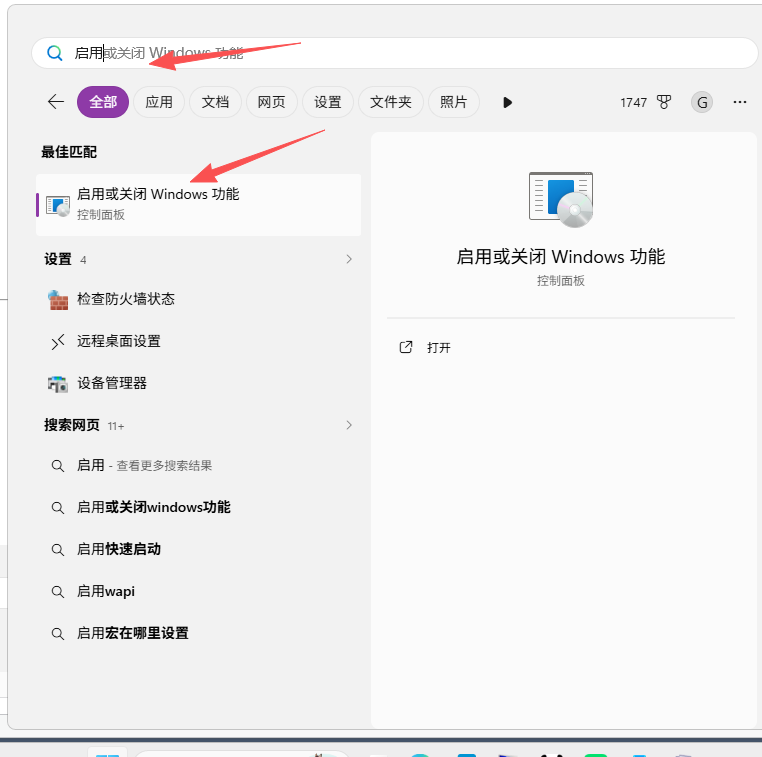Viewport: 762px width, 757px height.
Task: Click the back arrow beside filter tabs
Action: click(x=56, y=102)
